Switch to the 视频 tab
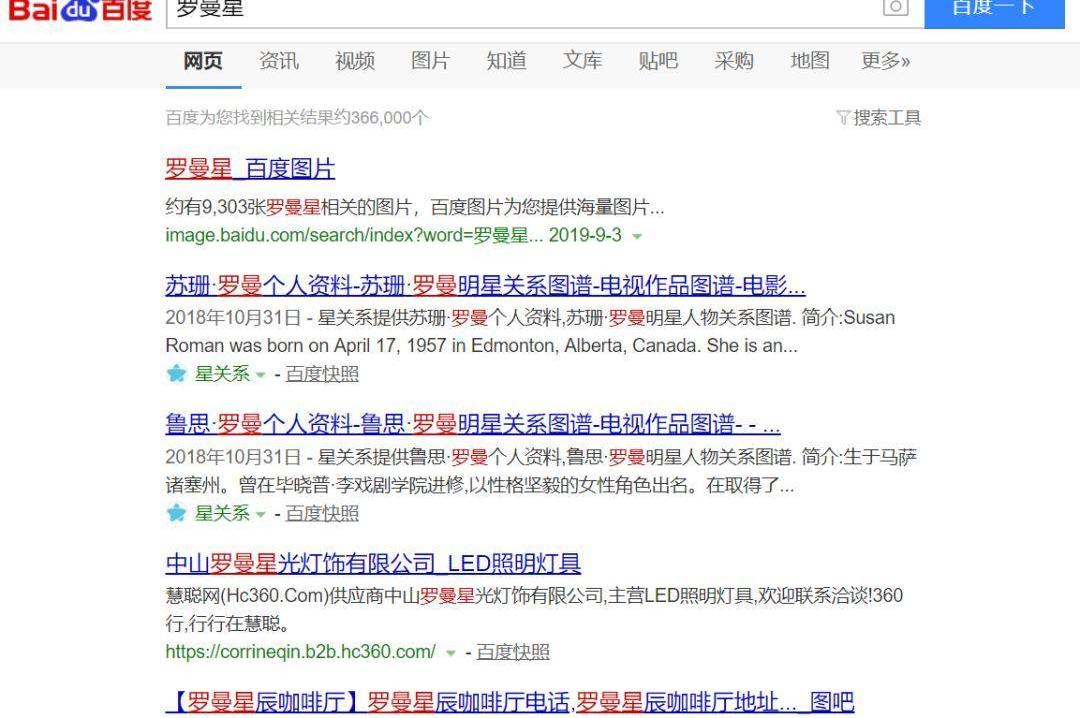 (x=355, y=61)
